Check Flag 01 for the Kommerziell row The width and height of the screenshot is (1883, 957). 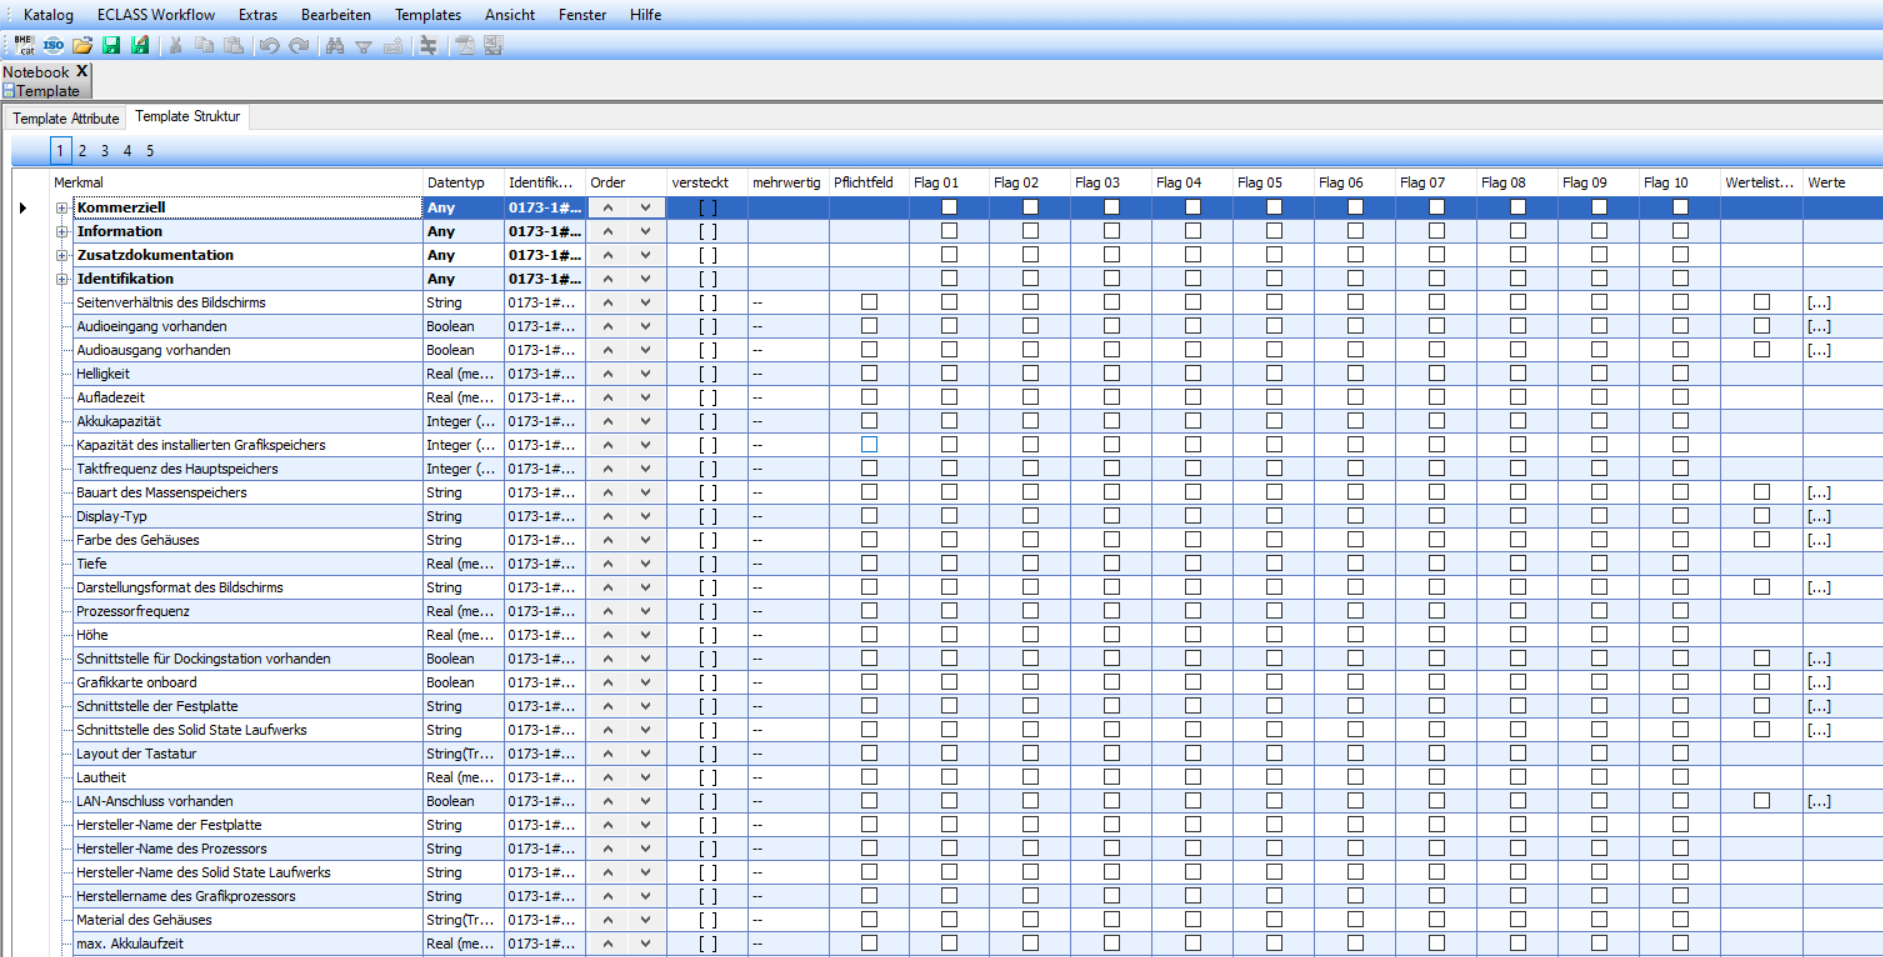949,207
